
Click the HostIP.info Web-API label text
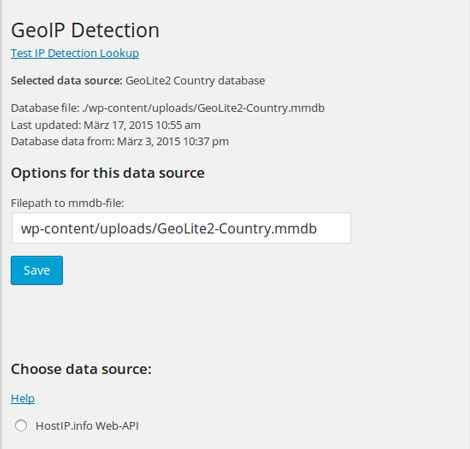(87, 426)
